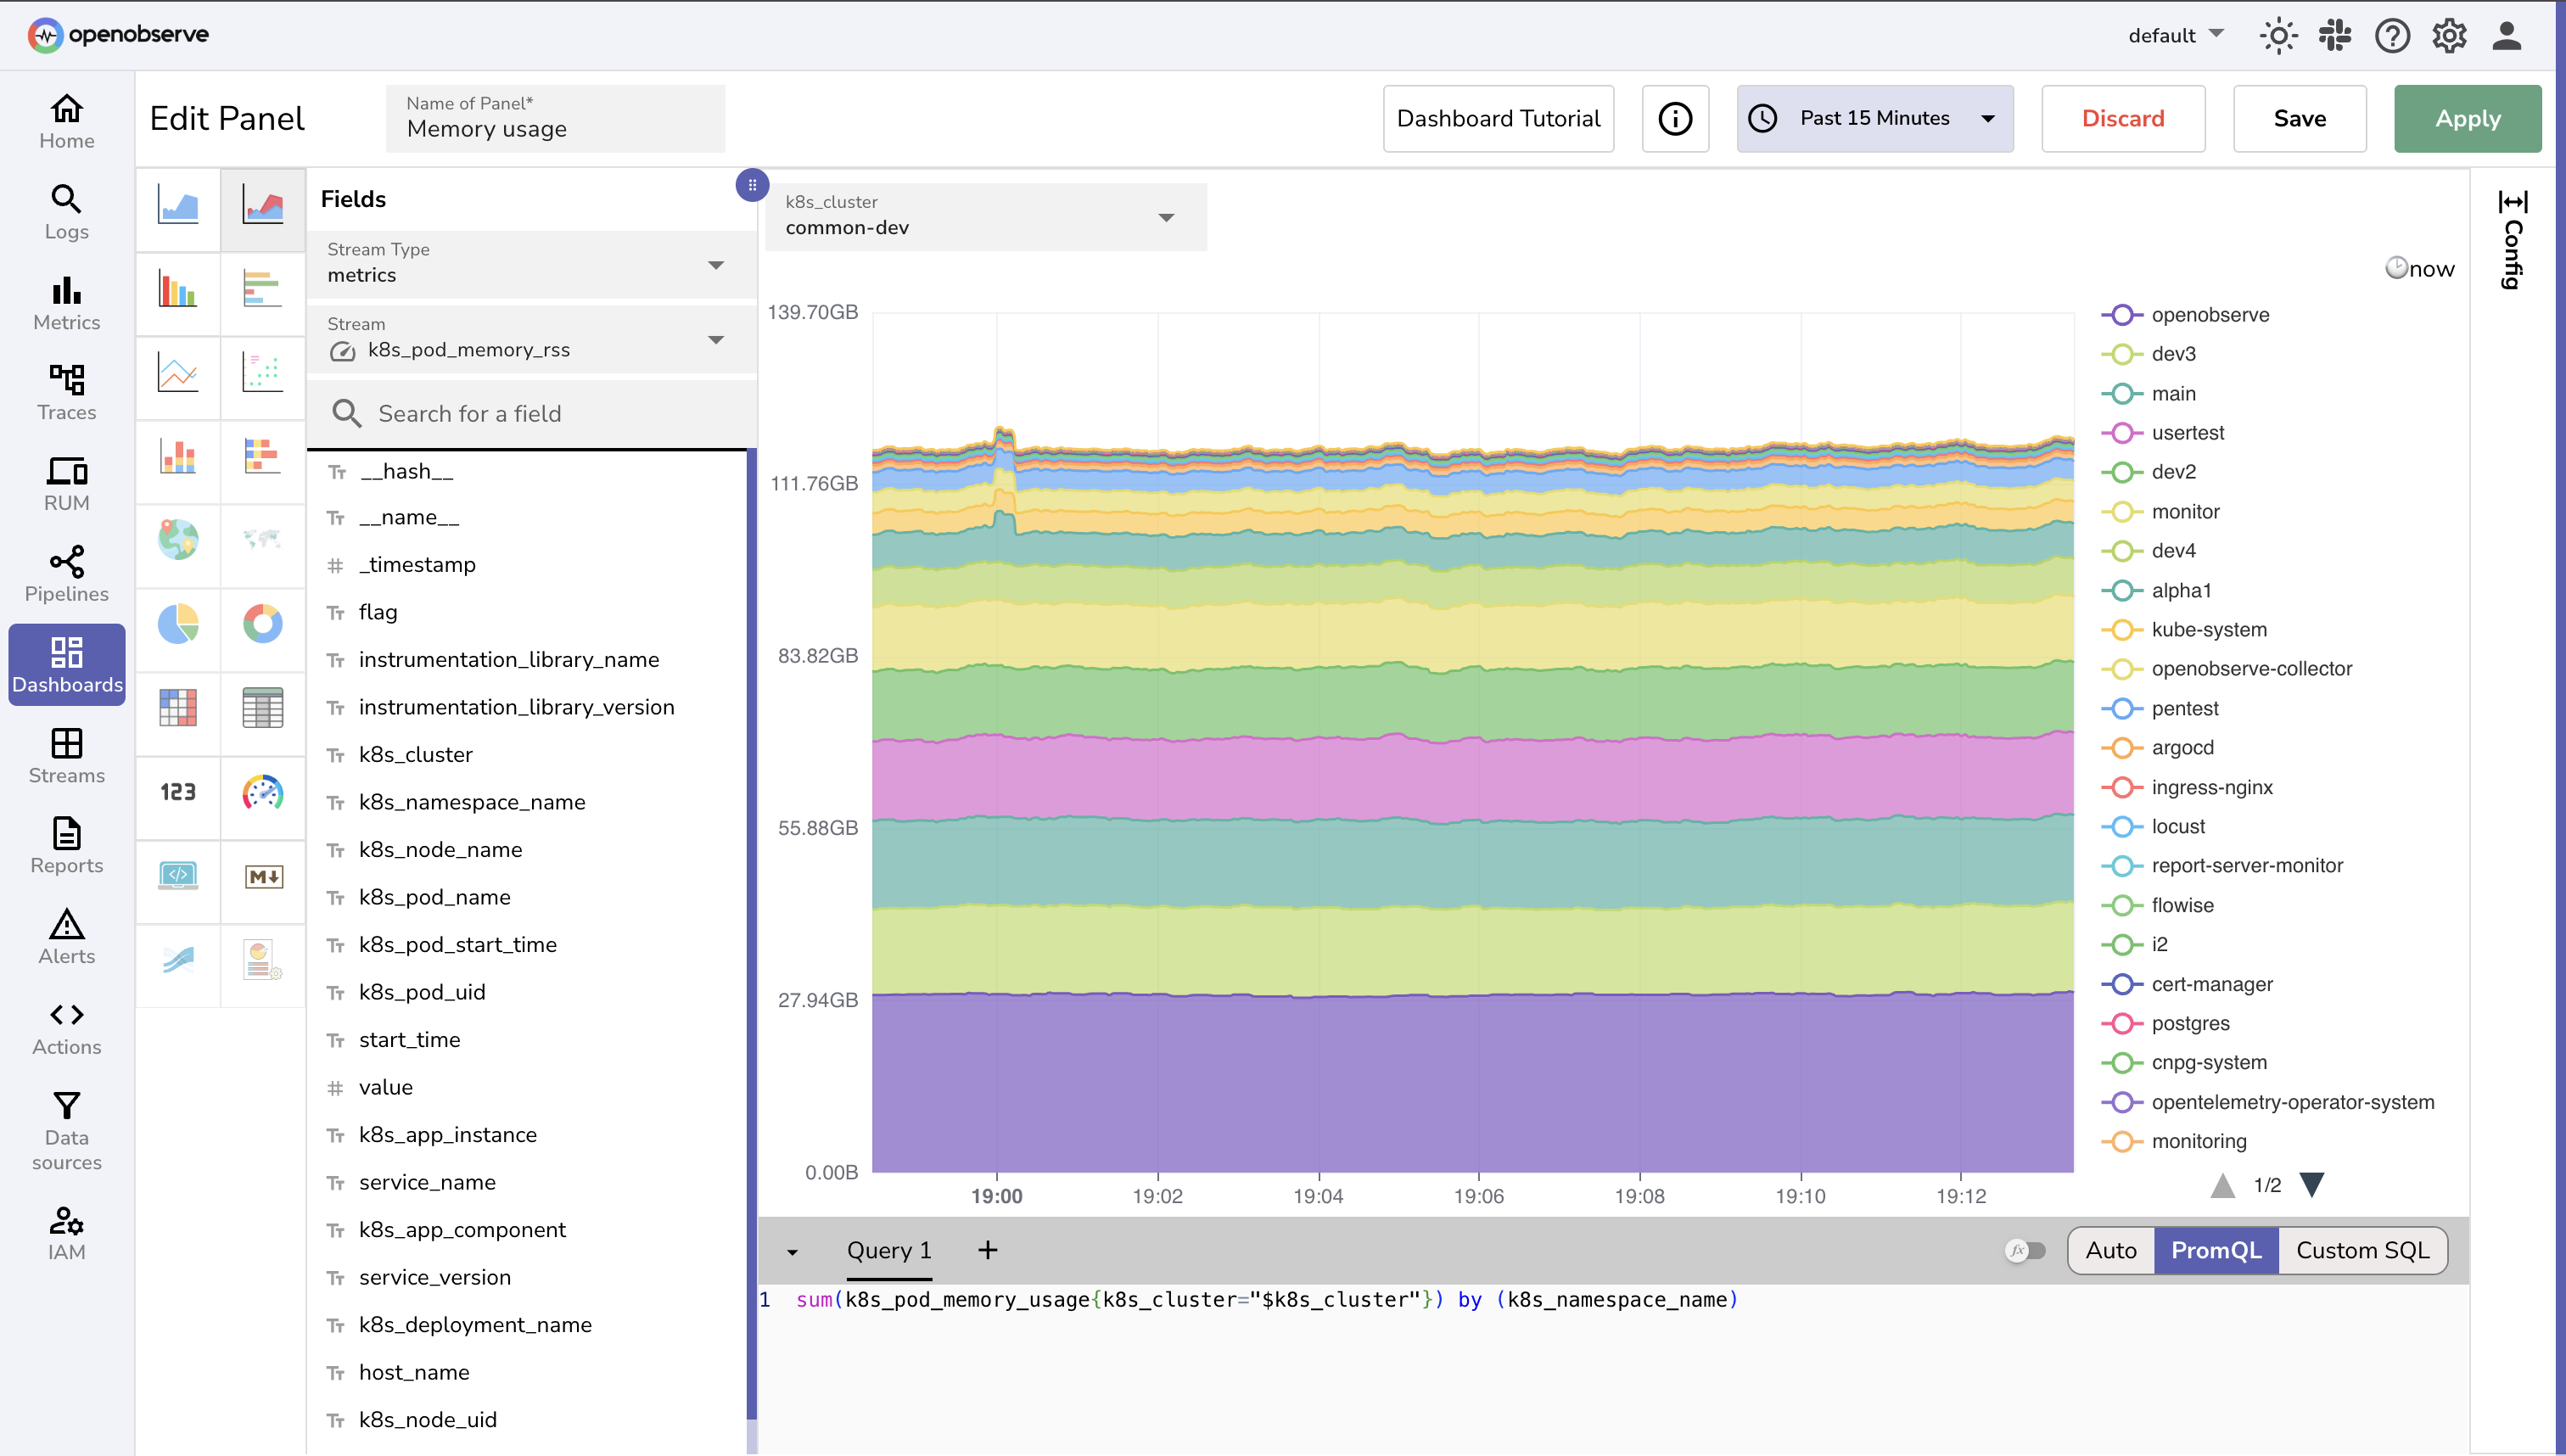Click the dev3 series color marker

(2122, 353)
